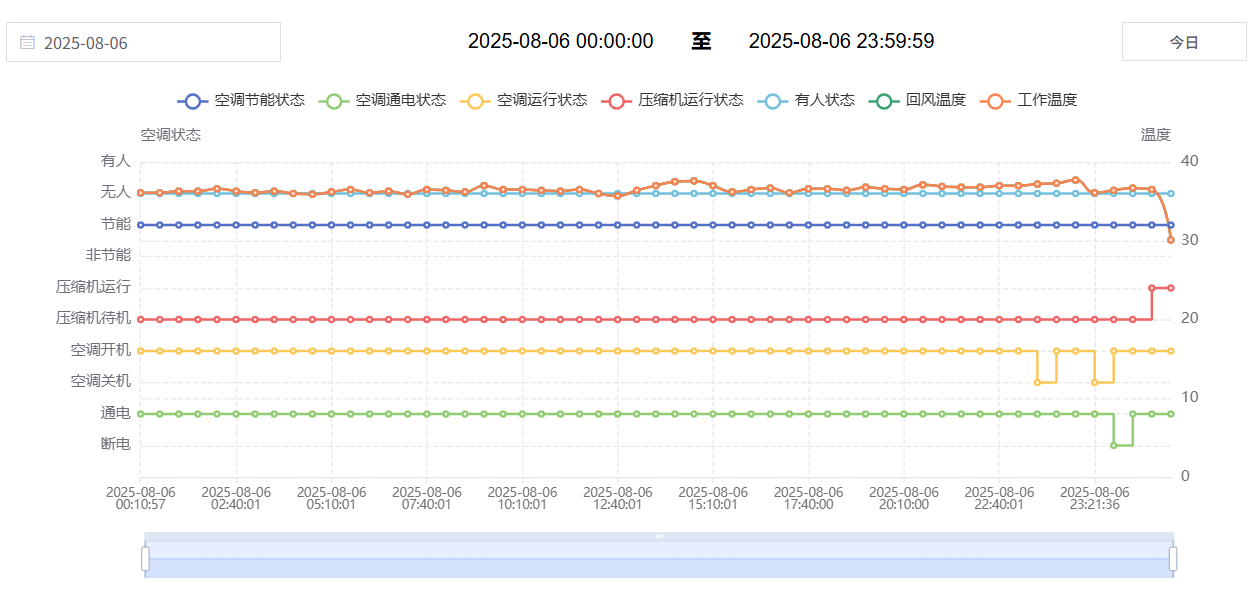Screen dimensions: 1256x612
Task: Toggle the 空调运行状态 legend series
Action: click(x=524, y=100)
